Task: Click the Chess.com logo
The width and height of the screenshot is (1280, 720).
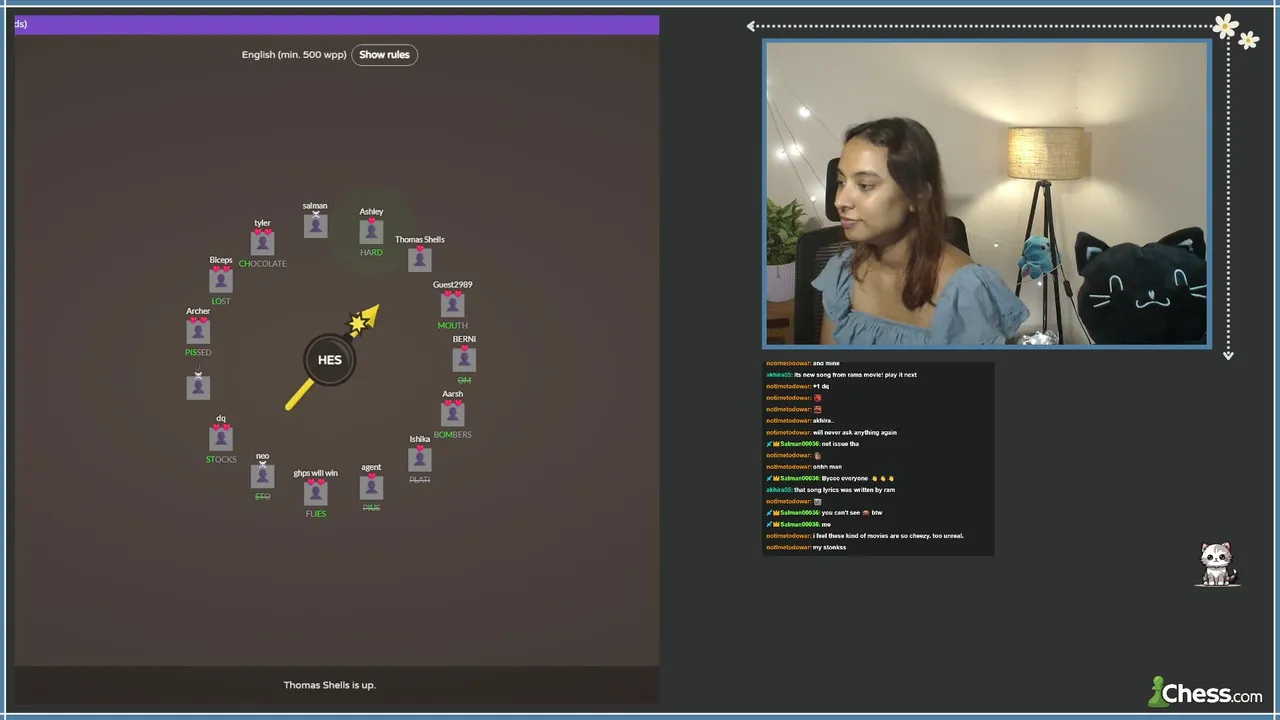Action: [1205, 693]
